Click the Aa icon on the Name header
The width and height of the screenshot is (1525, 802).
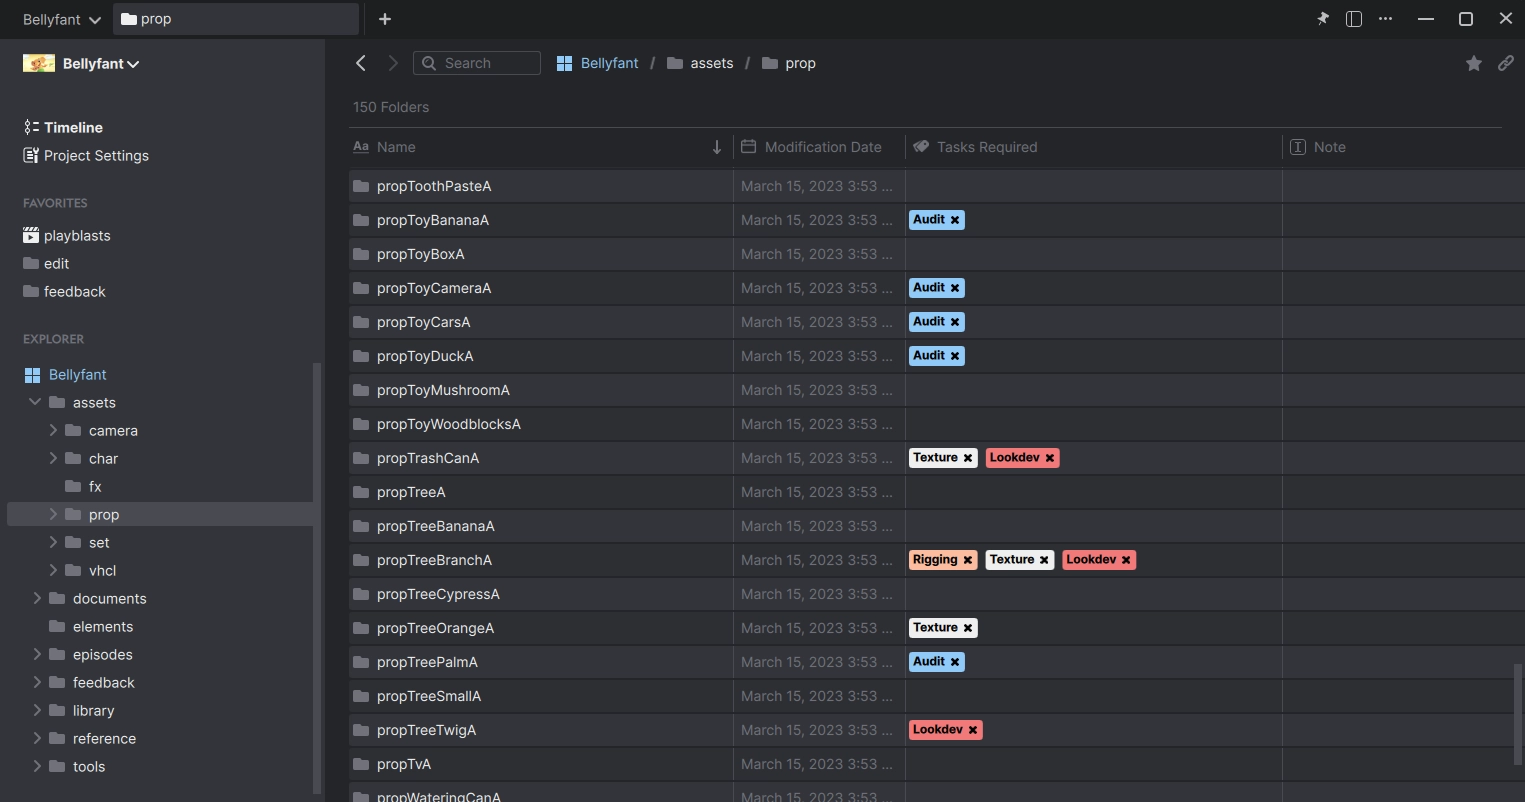tap(360, 146)
